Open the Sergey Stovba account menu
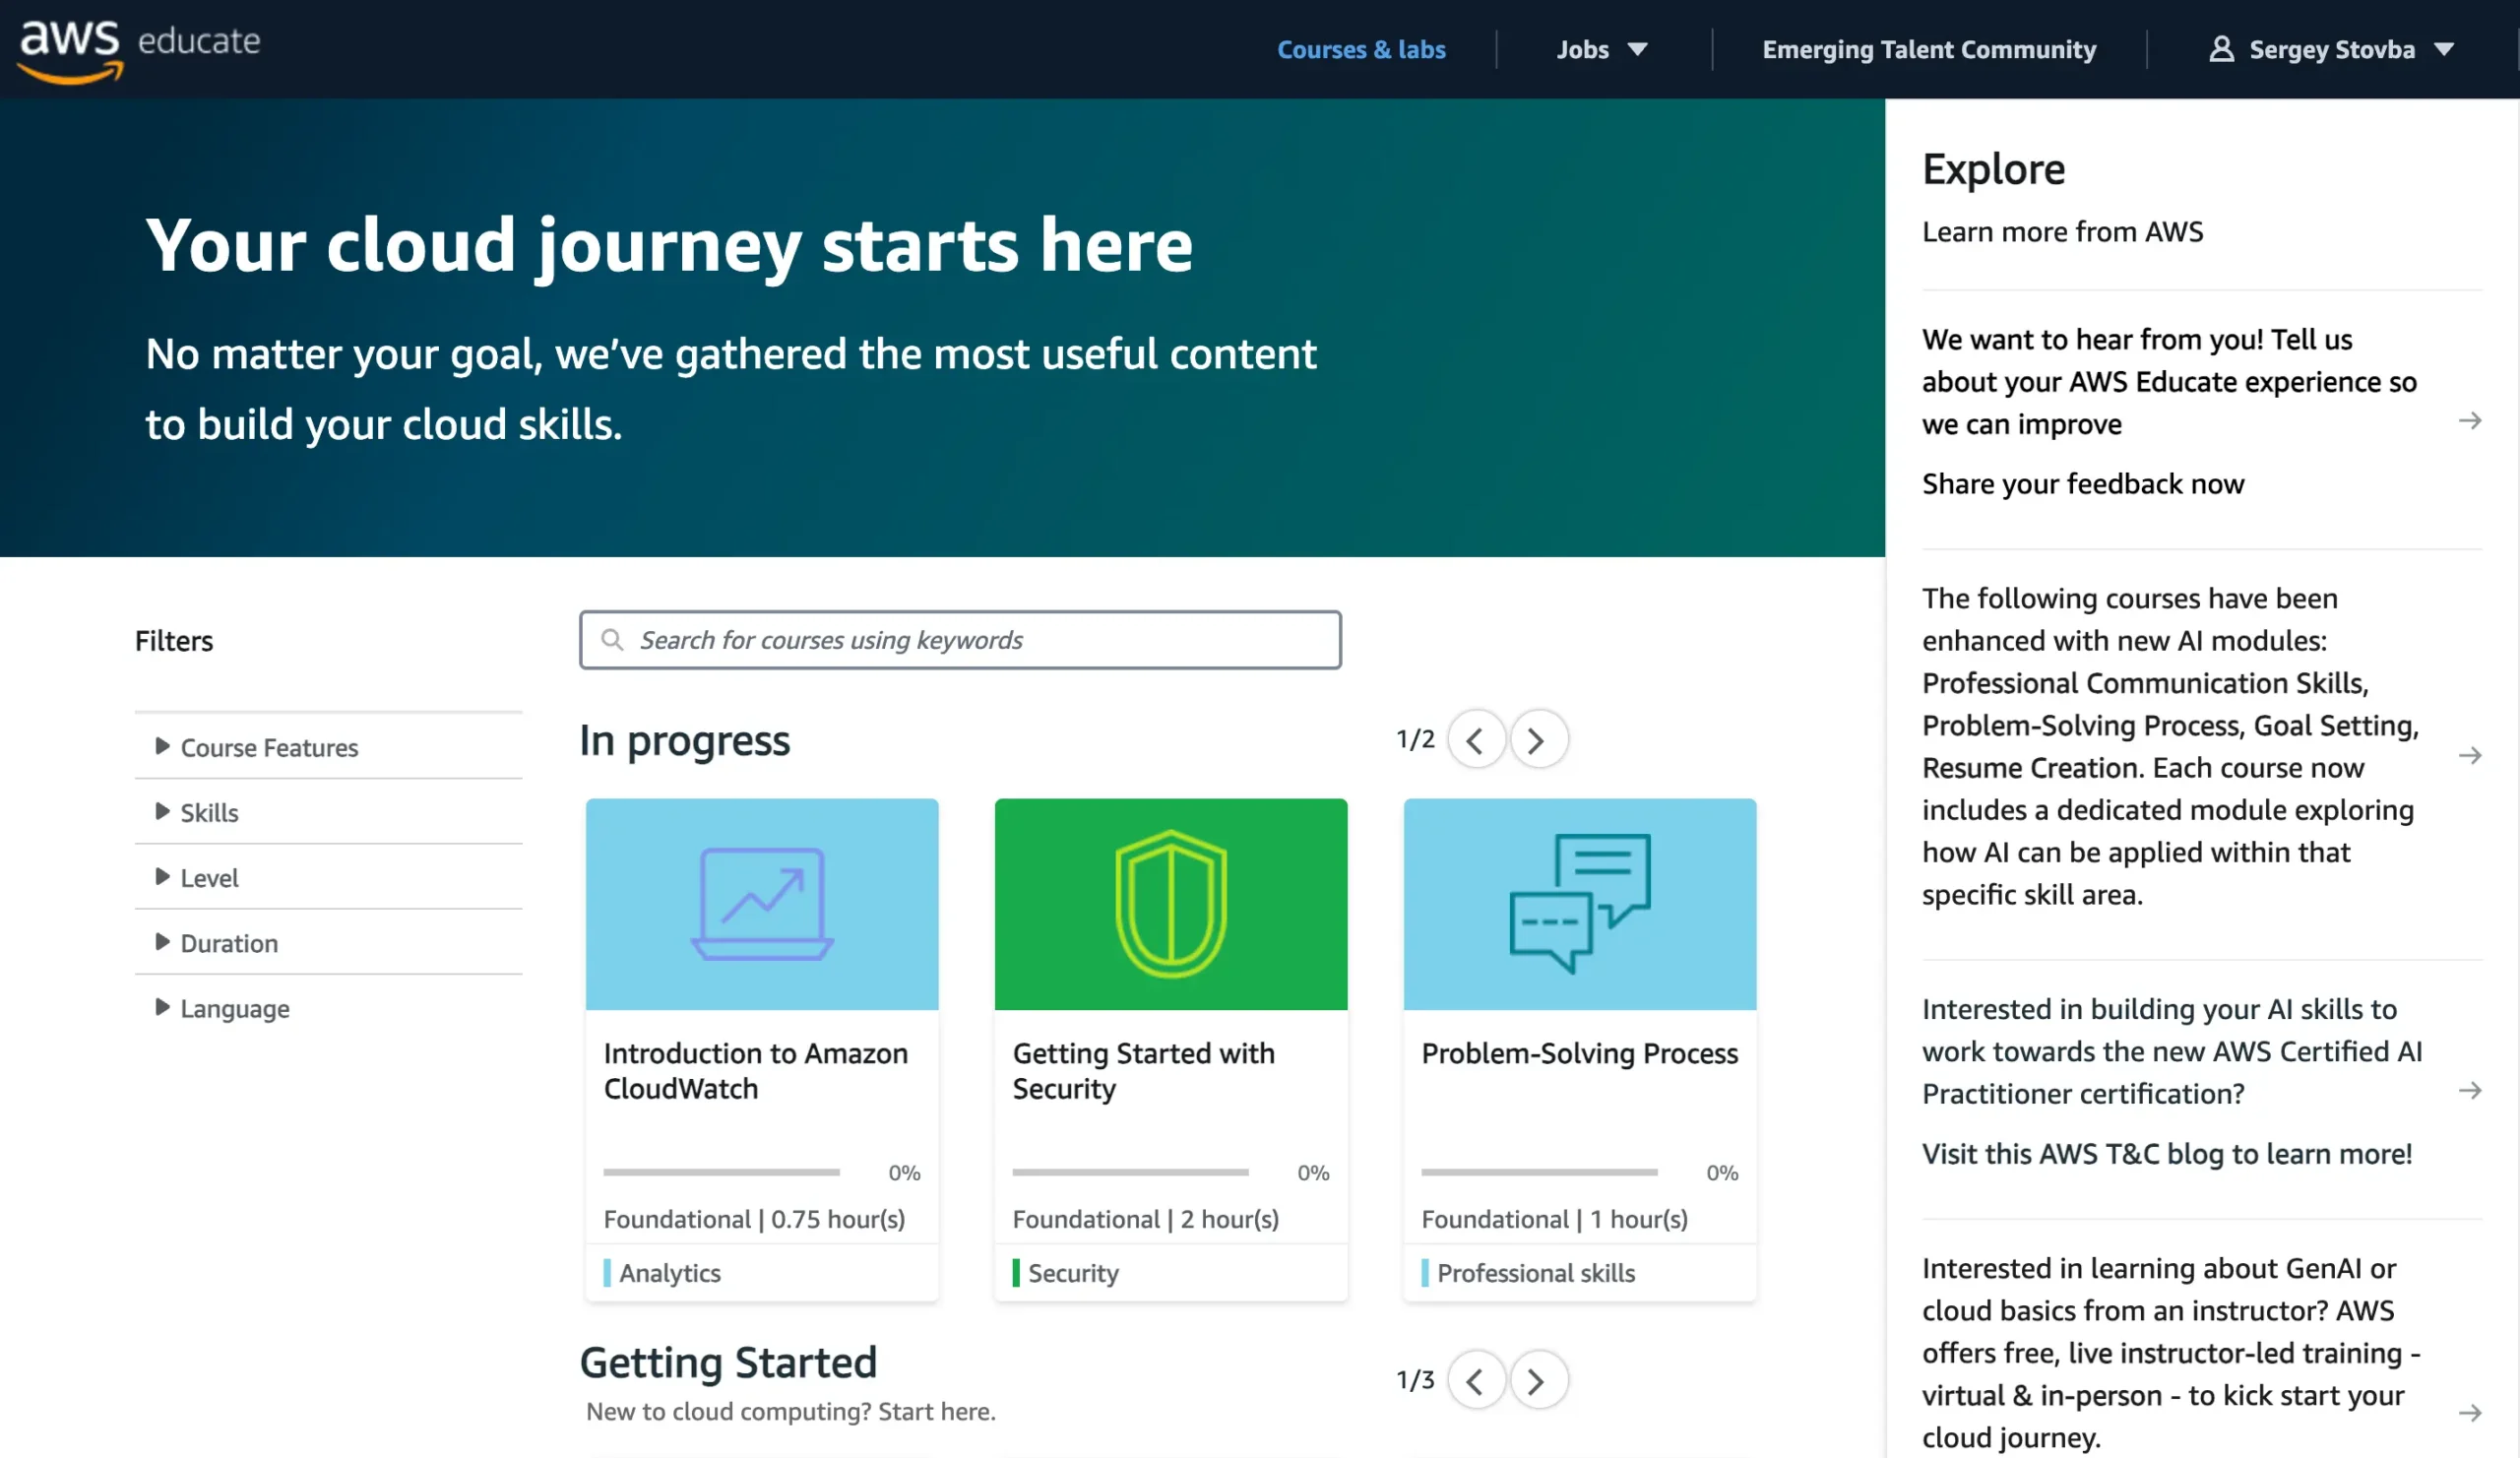2520x1458 pixels. coord(2332,49)
